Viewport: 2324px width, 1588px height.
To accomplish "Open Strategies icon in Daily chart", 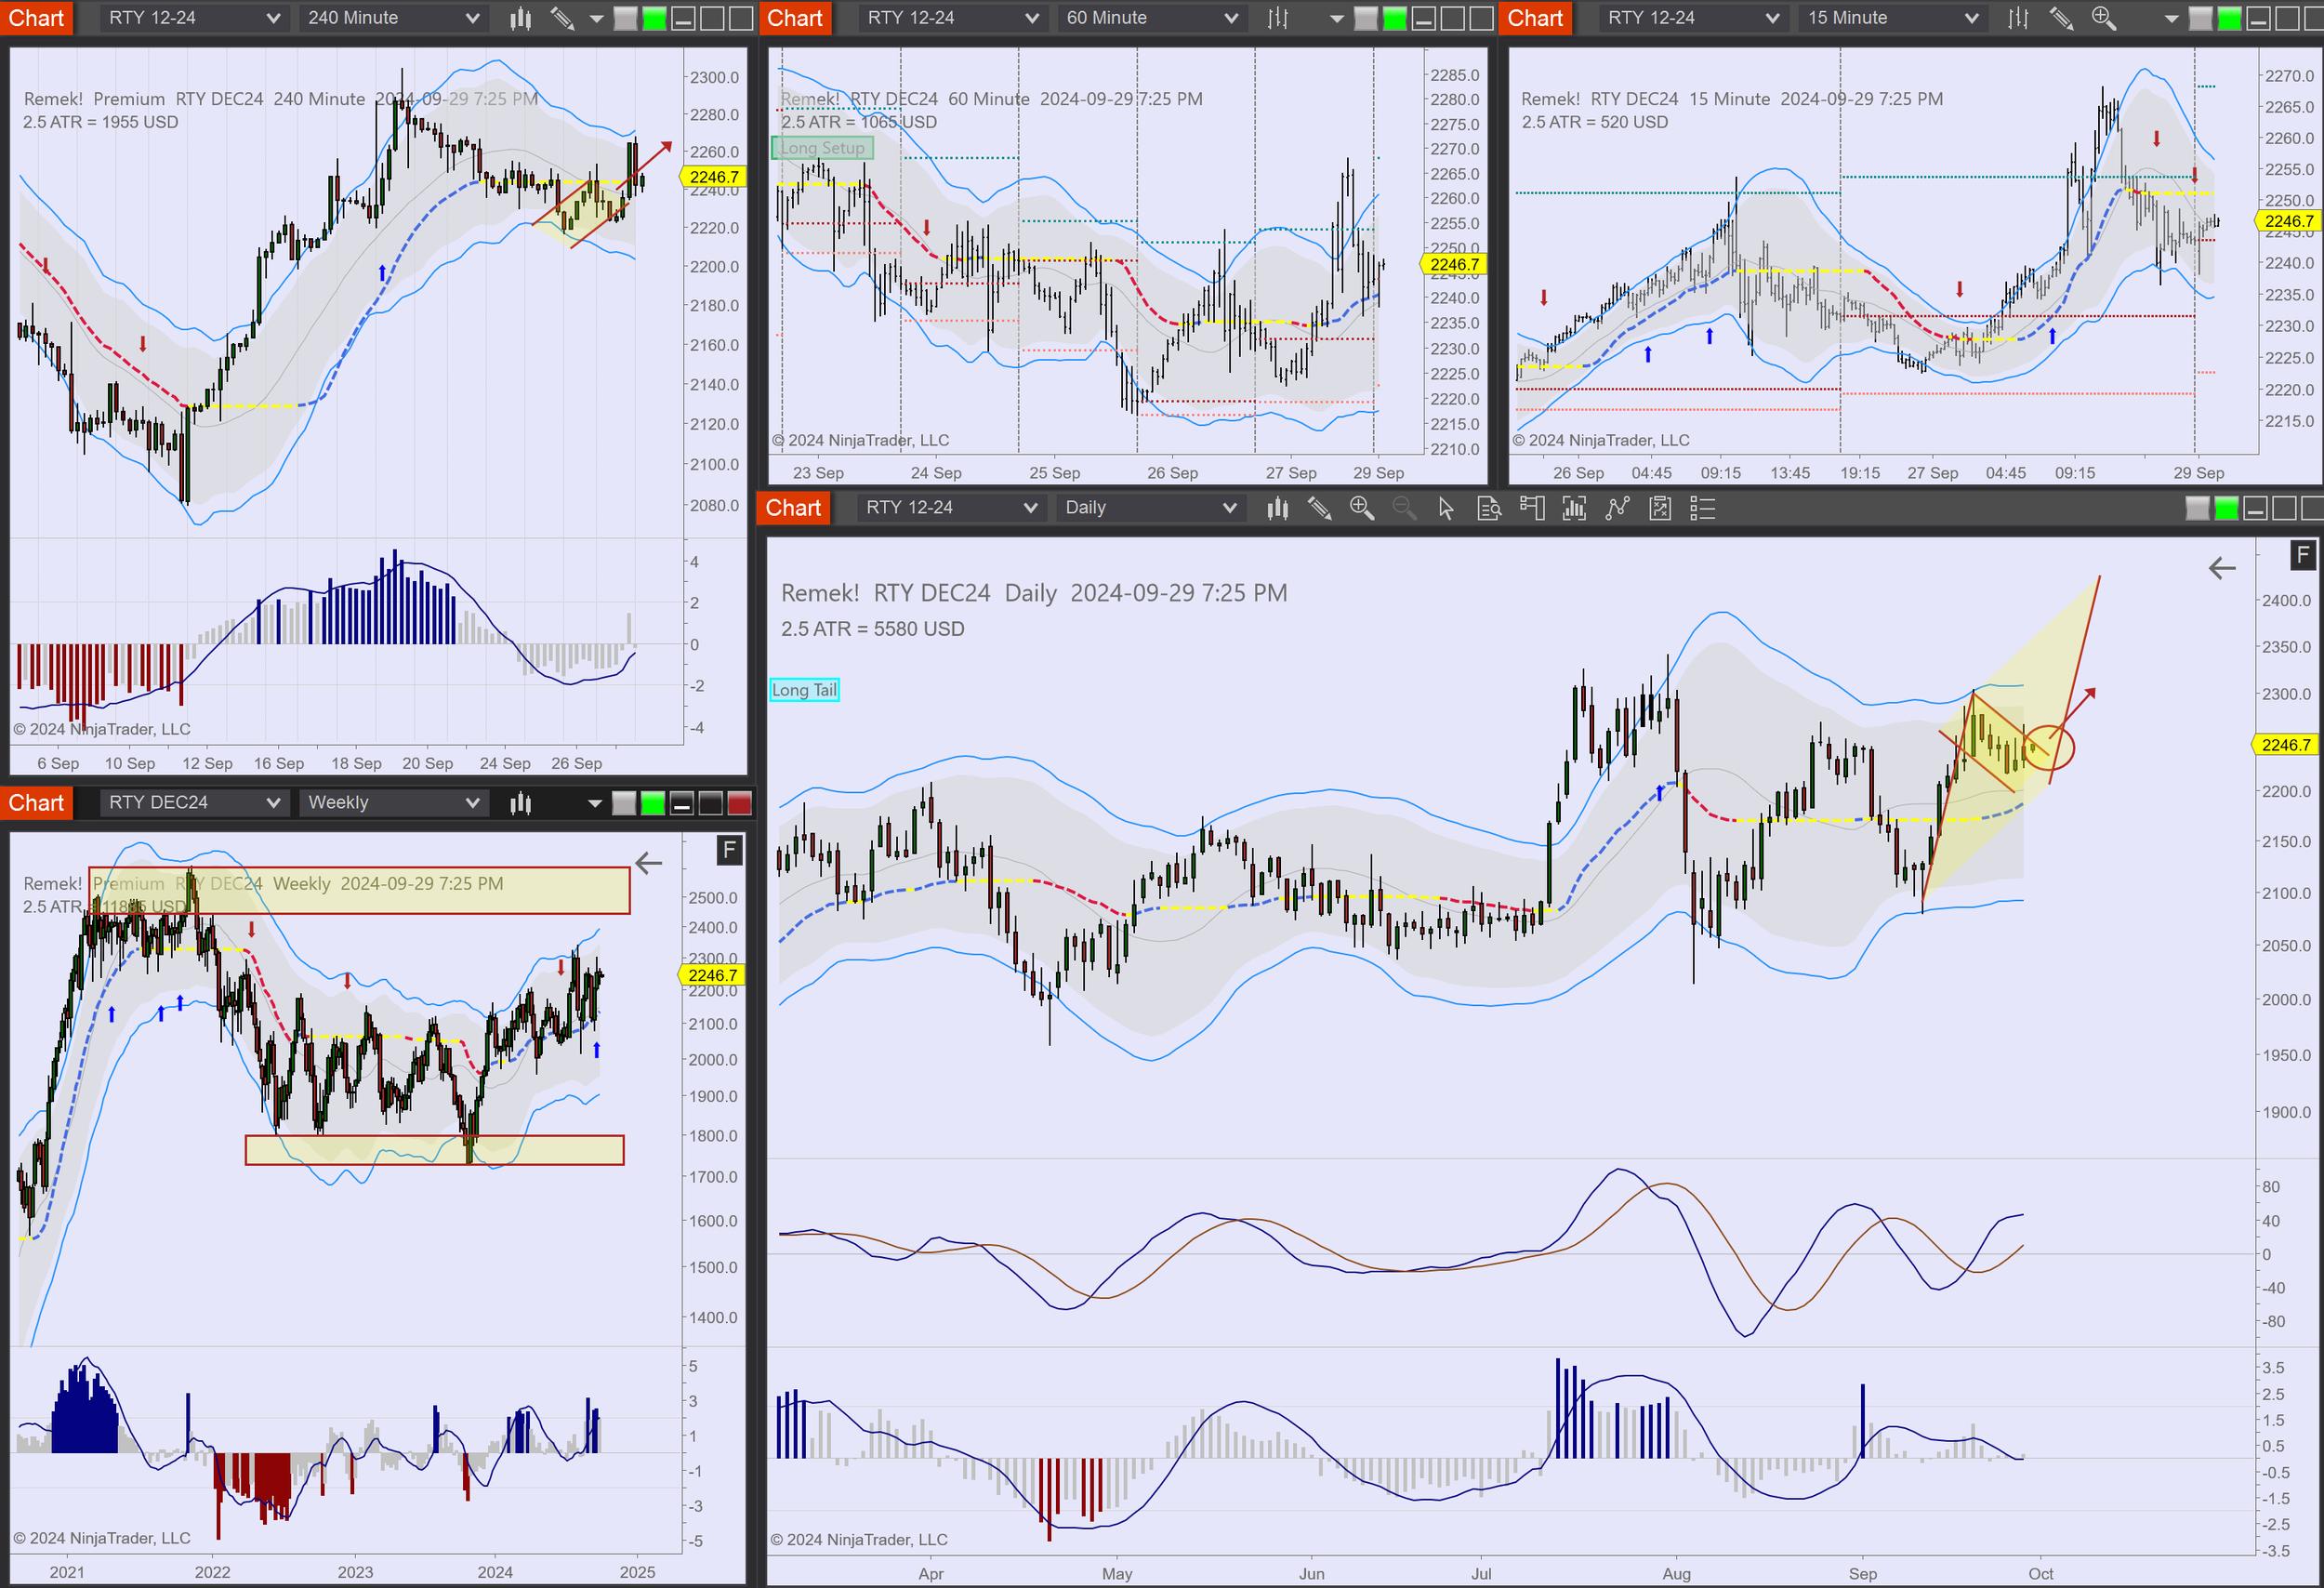I will click(1660, 508).
